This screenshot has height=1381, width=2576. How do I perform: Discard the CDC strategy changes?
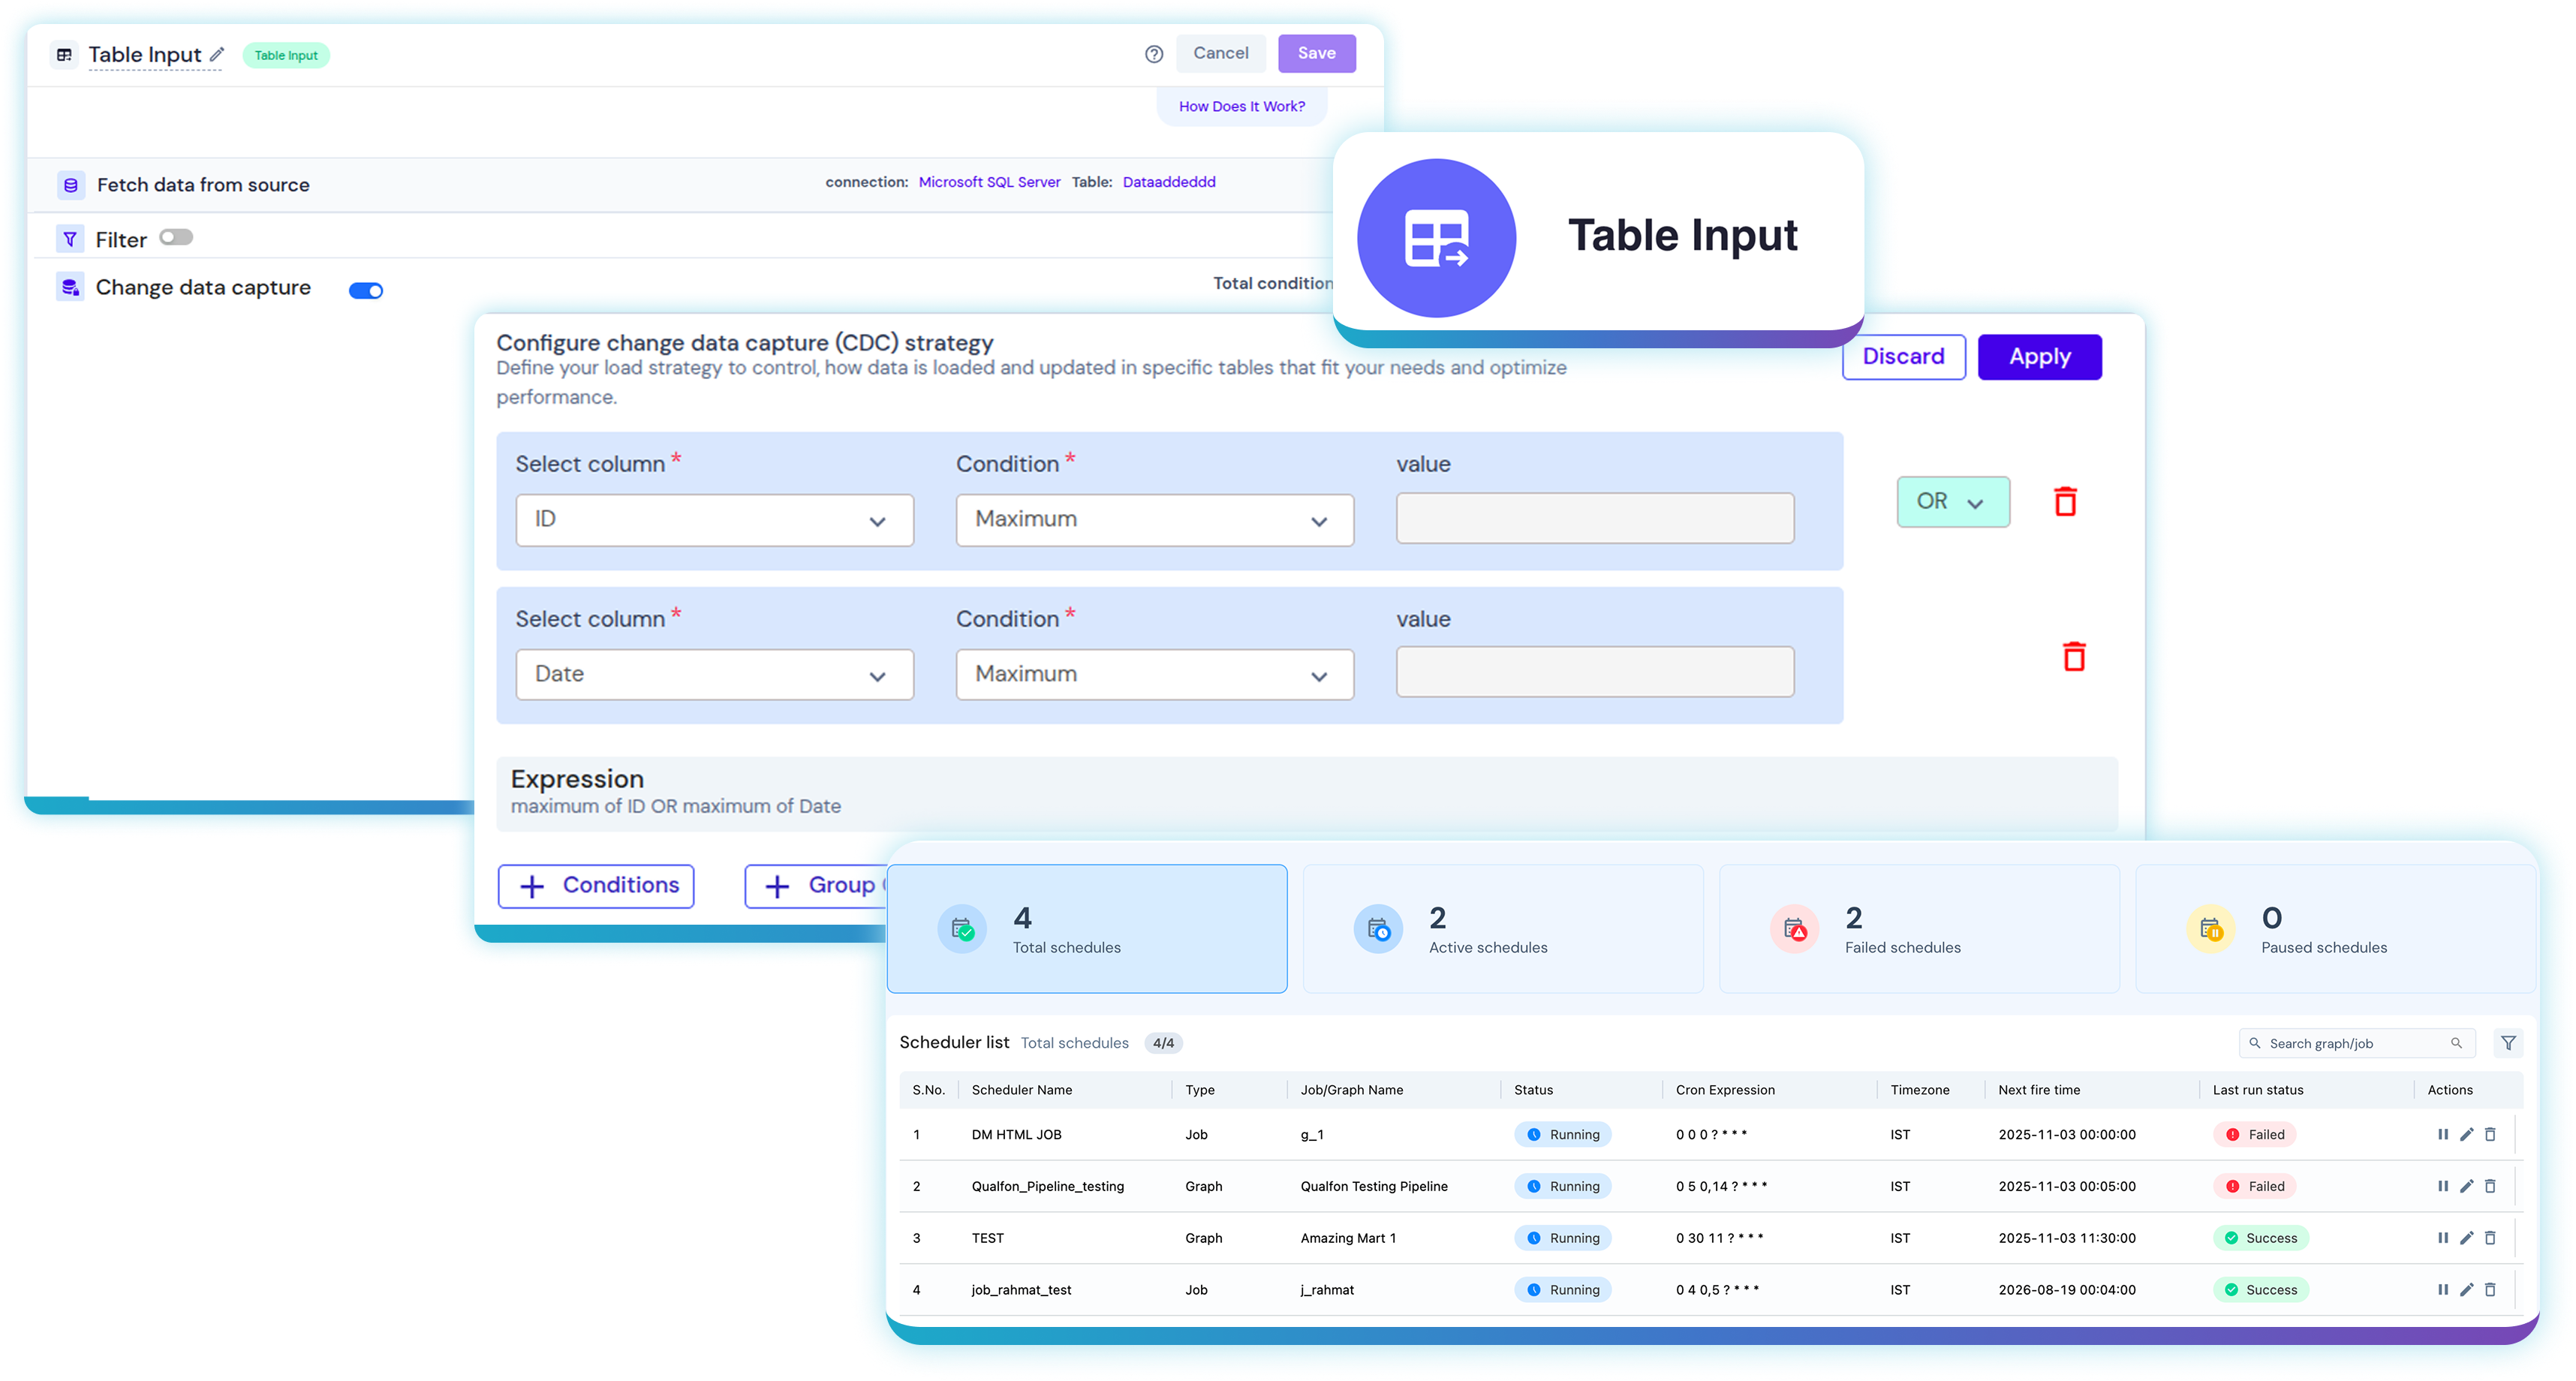(x=1903, y=357)
